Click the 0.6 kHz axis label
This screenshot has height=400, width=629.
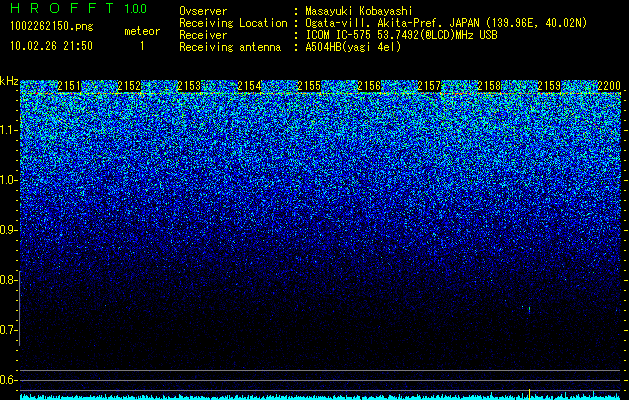click(x=9, y=380)
